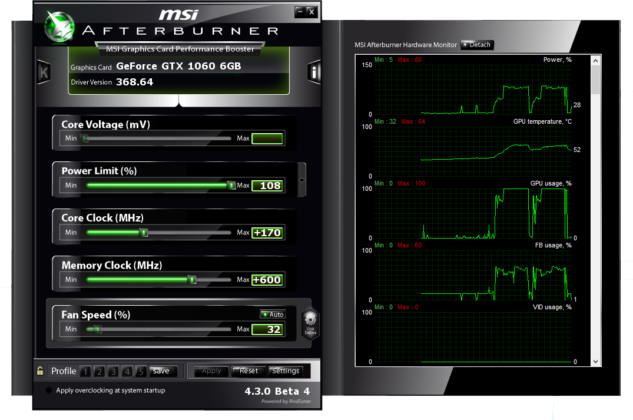Toggle Auto fan speed
Screen dimensions: 633x420
(272, 314)
